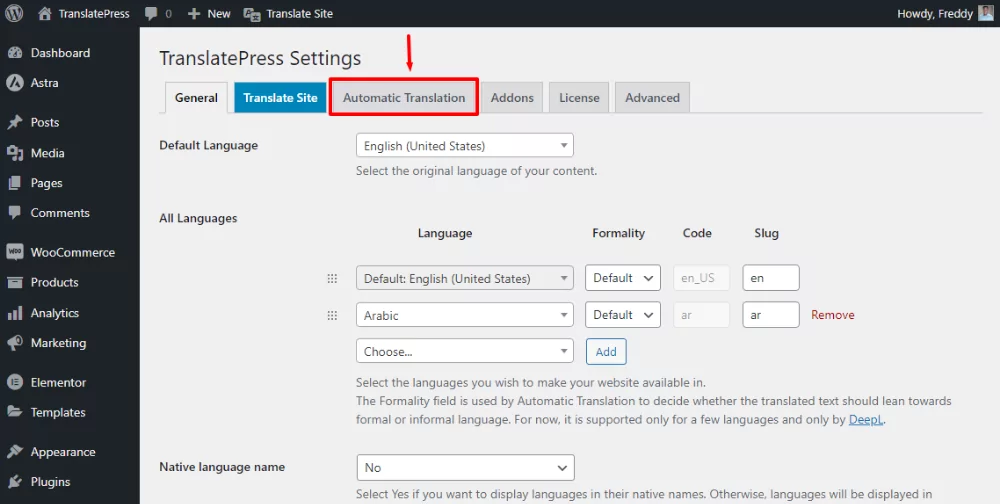This screenshot has width=1000, height=504.
Task: Open the Advanced tab
Action: 652,98
